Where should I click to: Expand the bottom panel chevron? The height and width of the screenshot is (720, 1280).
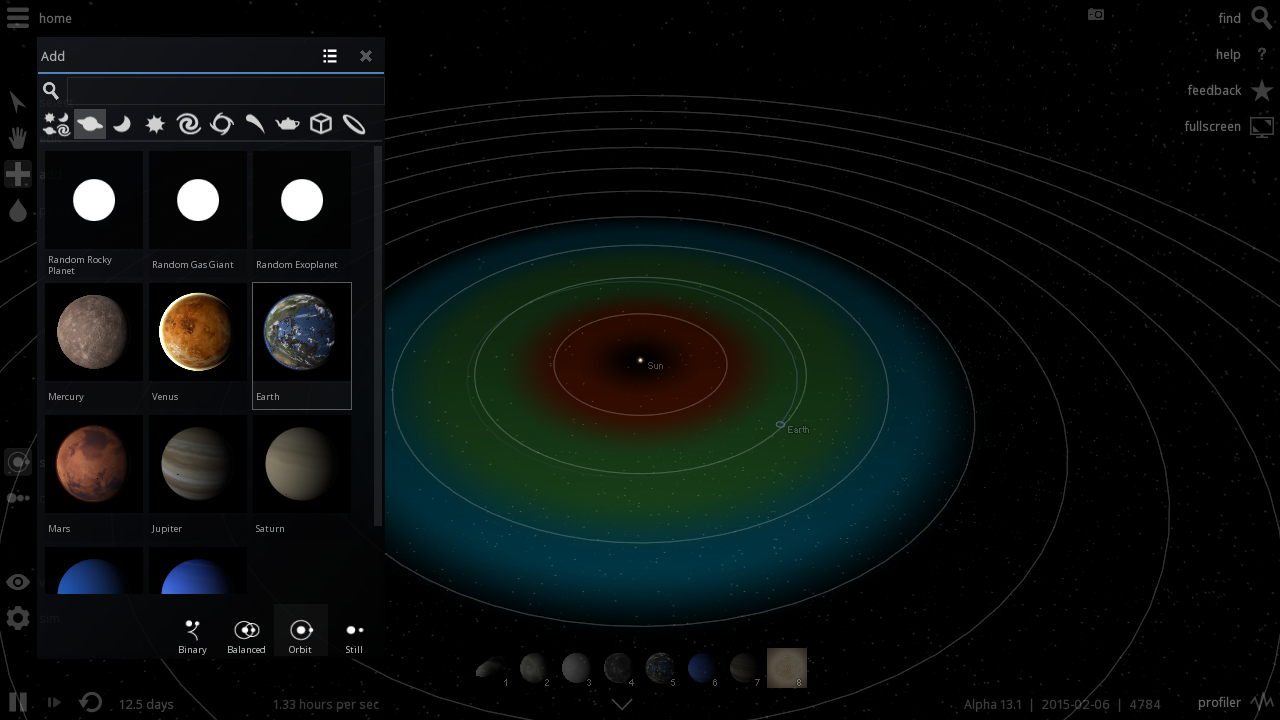pyautogui.click(x=622, y=704)
